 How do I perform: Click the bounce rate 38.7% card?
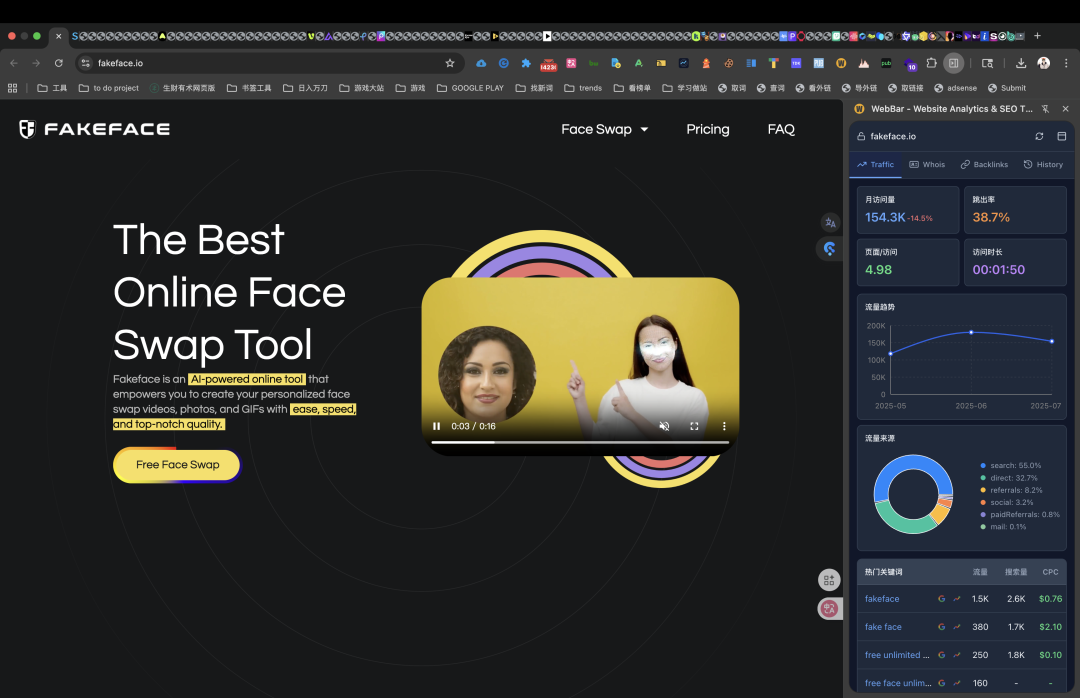[1015, 210]
